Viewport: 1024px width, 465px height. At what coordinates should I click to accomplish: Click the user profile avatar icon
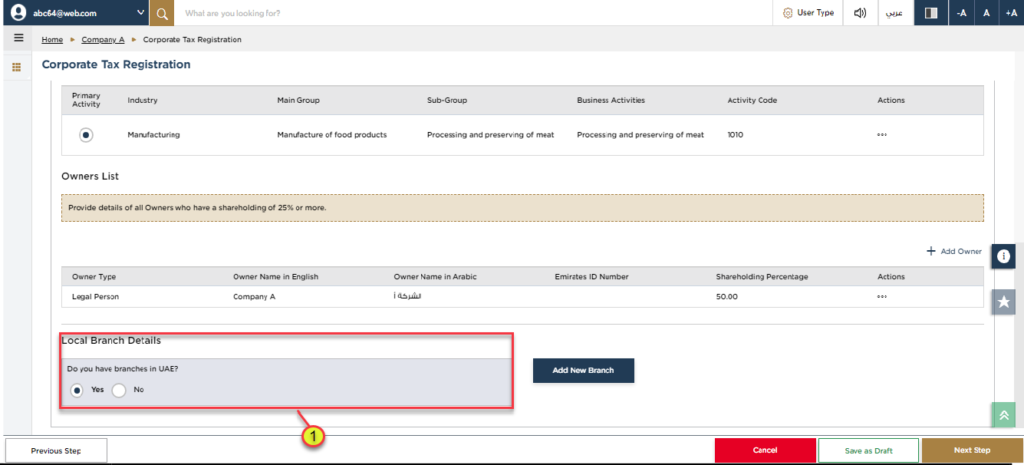tap(19, 12)
